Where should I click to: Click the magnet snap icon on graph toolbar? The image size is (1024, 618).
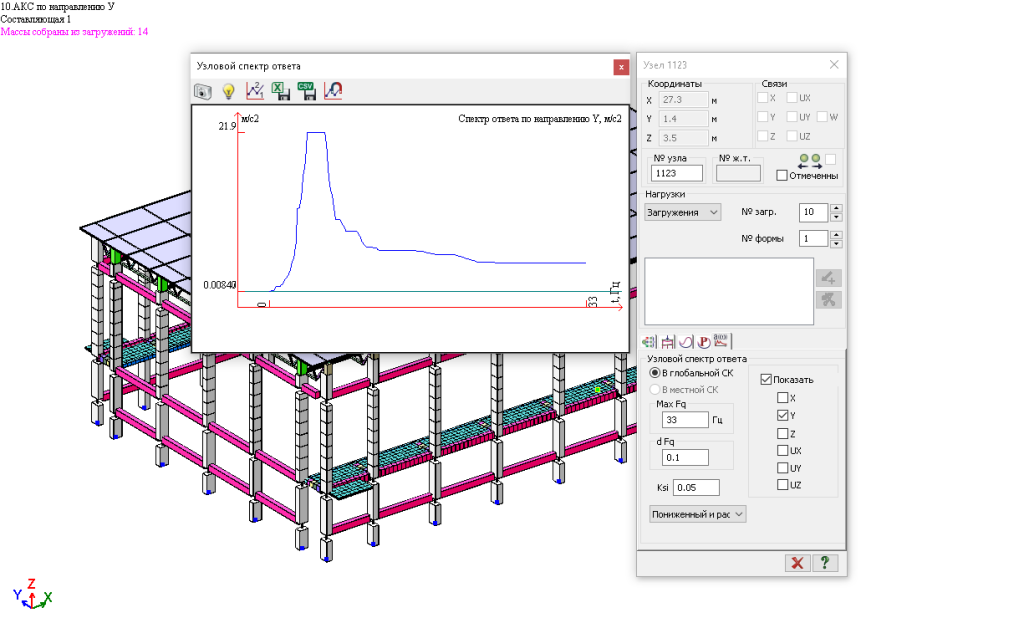click(x=333, y=91)
